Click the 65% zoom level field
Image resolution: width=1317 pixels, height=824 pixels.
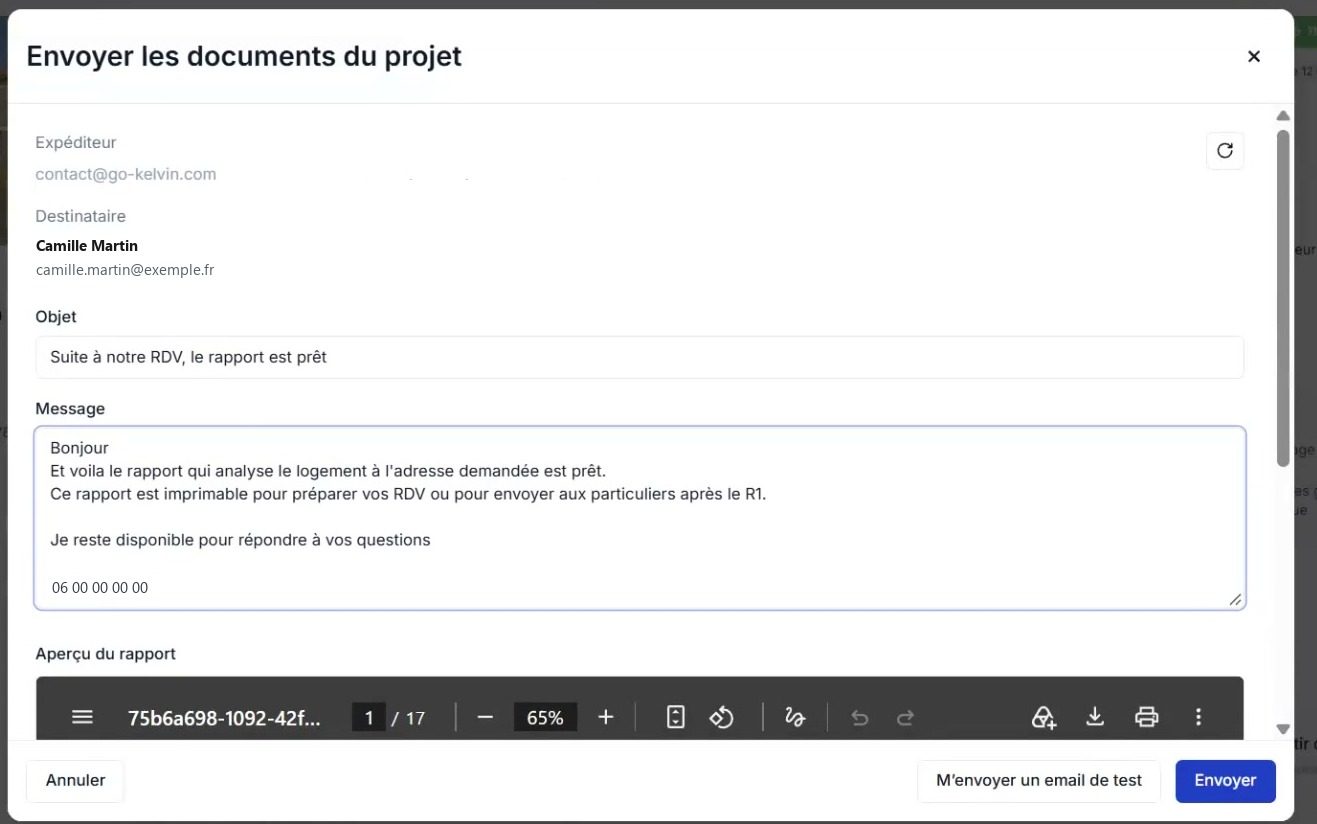[545, 717]
